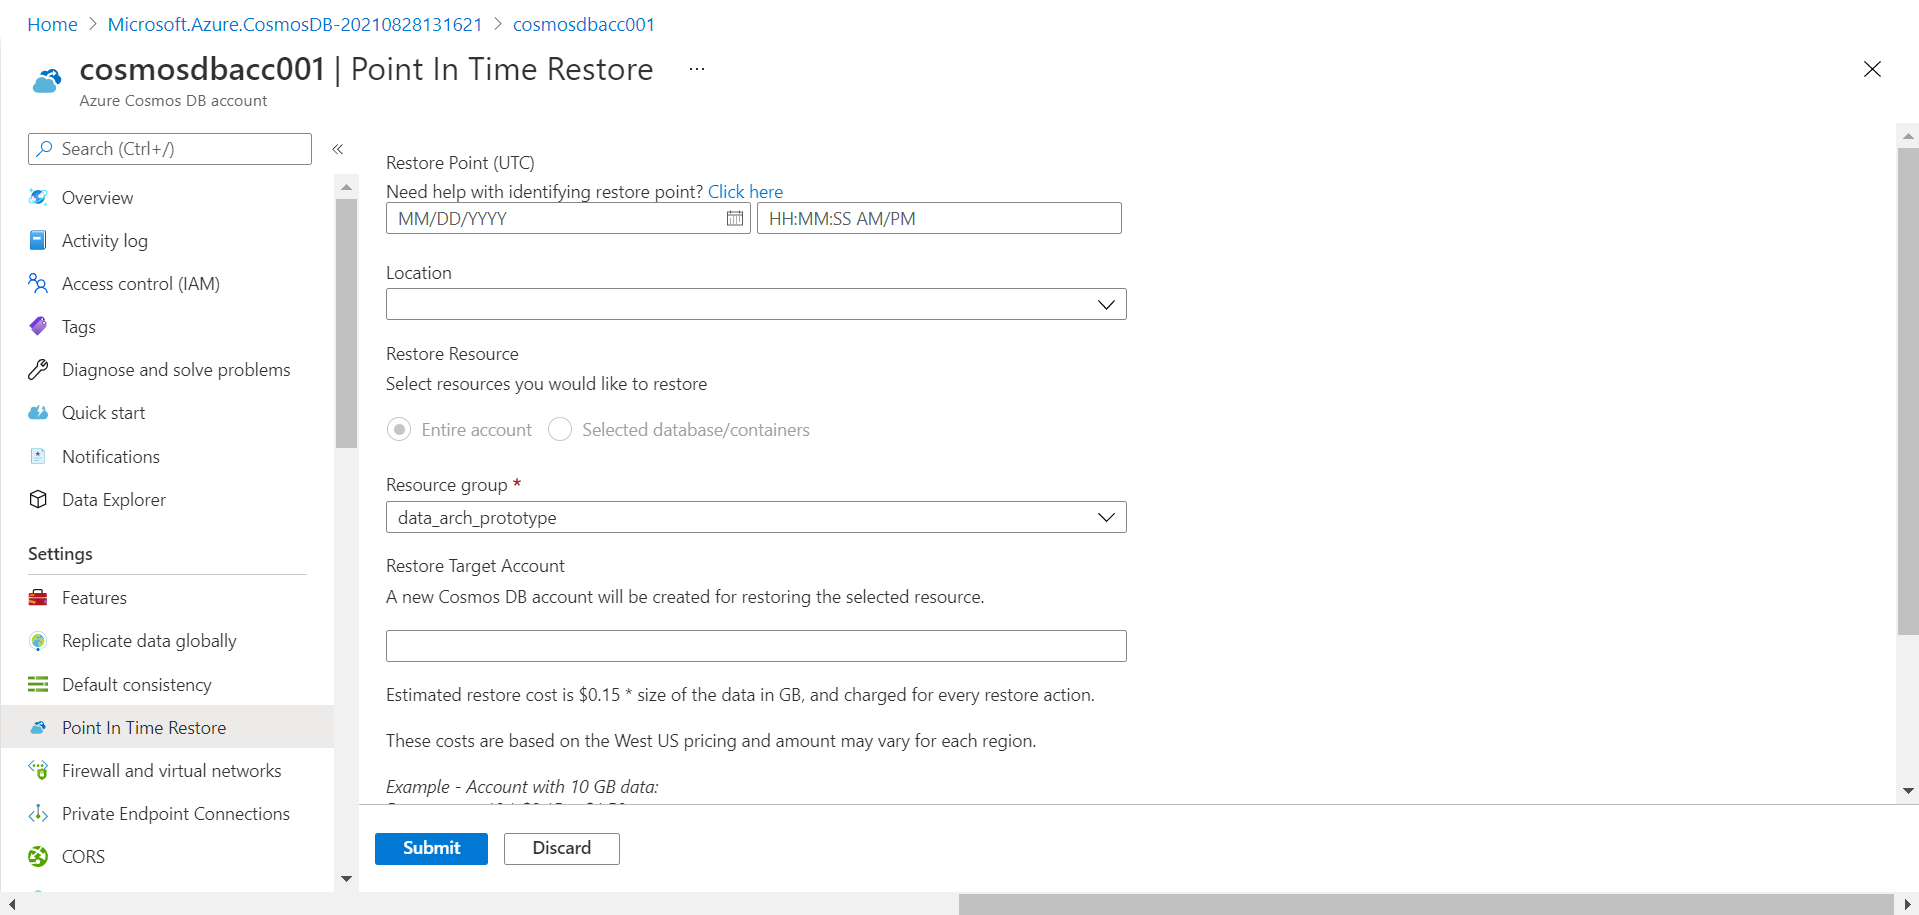The image size is (1919, 915).
Task: Click the more options ellipsis icon
Action: point(697,69)
